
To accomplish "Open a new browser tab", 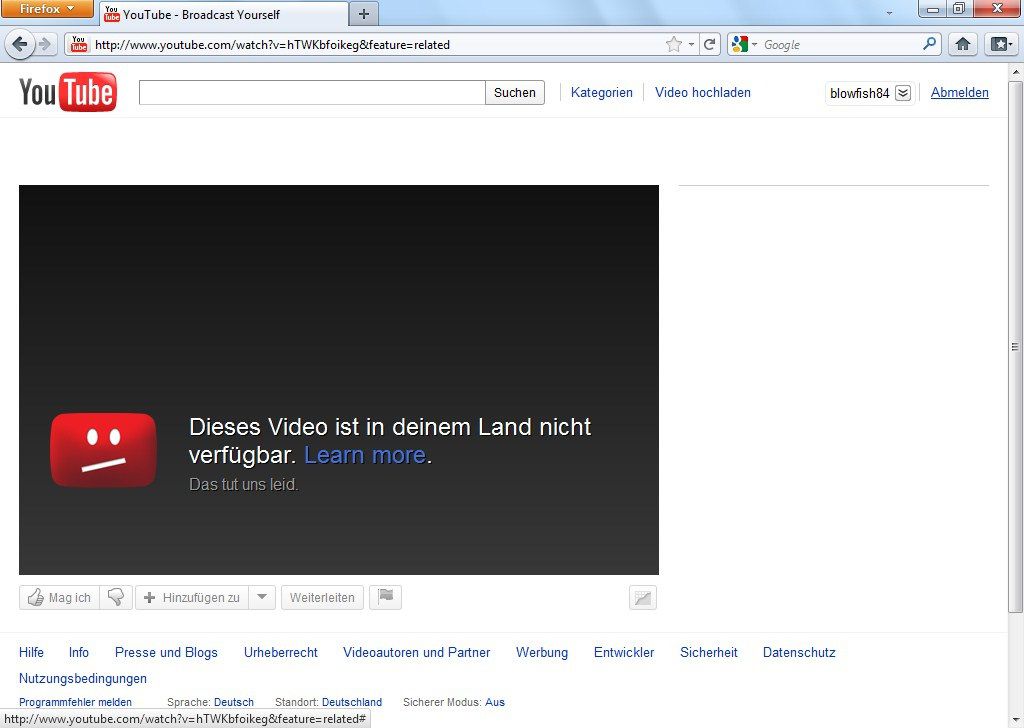I will click(363, 14).
